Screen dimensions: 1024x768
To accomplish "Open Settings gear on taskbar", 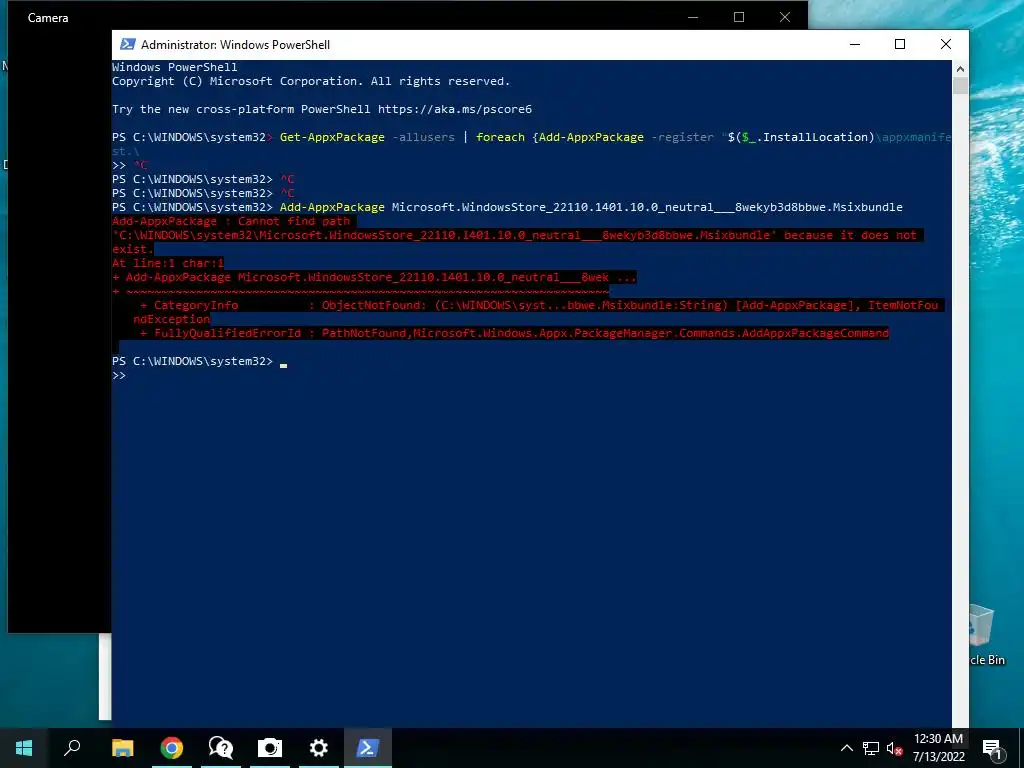I will (x=319, y=748).
